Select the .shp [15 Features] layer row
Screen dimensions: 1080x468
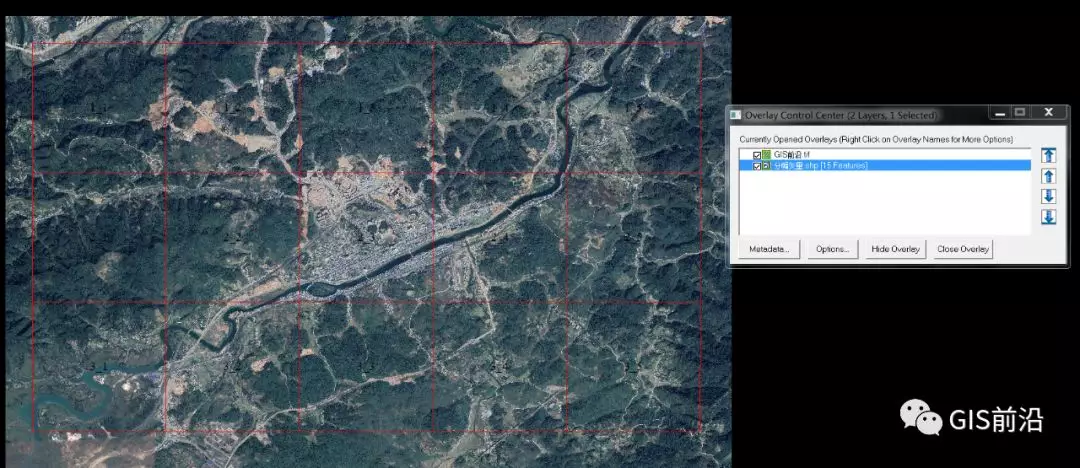(x=885, y=165)
